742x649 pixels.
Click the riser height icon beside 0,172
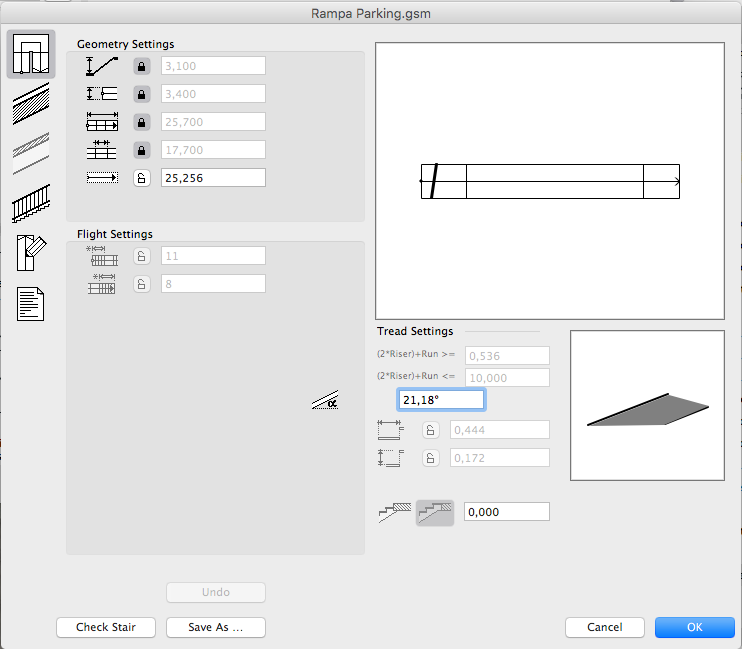click(391, 458)
